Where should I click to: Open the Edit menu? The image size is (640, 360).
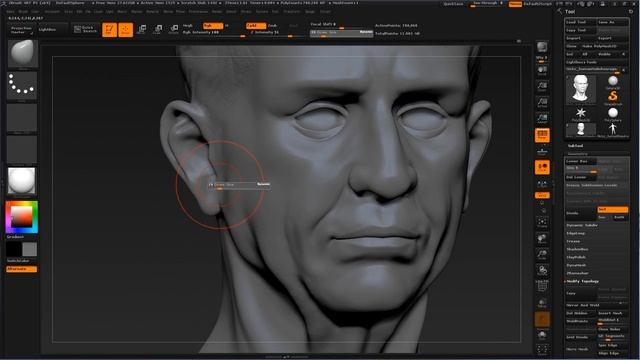pyautogui.click(x=79, y=12)
